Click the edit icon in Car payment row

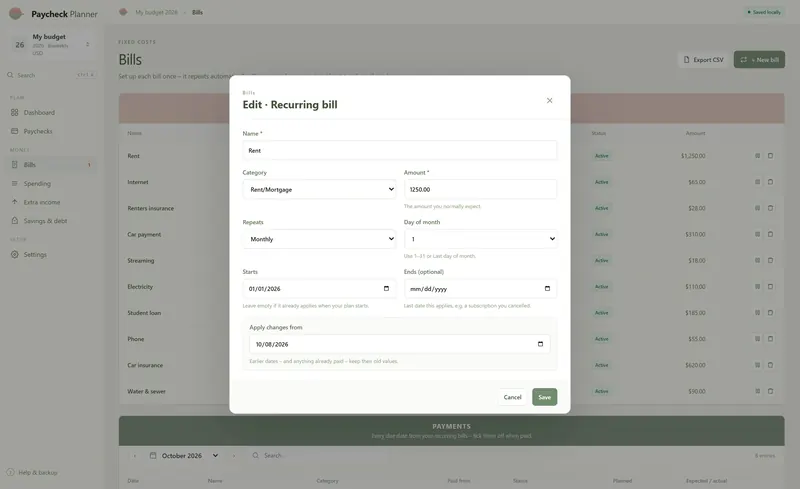point(758,234)
